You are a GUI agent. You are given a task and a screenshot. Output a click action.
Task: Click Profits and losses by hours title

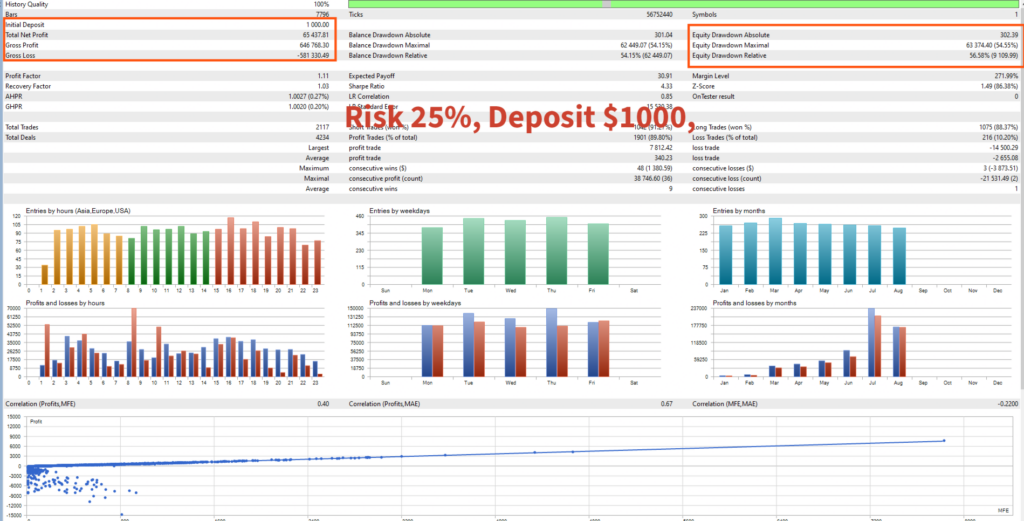click(x=65, y=303)
